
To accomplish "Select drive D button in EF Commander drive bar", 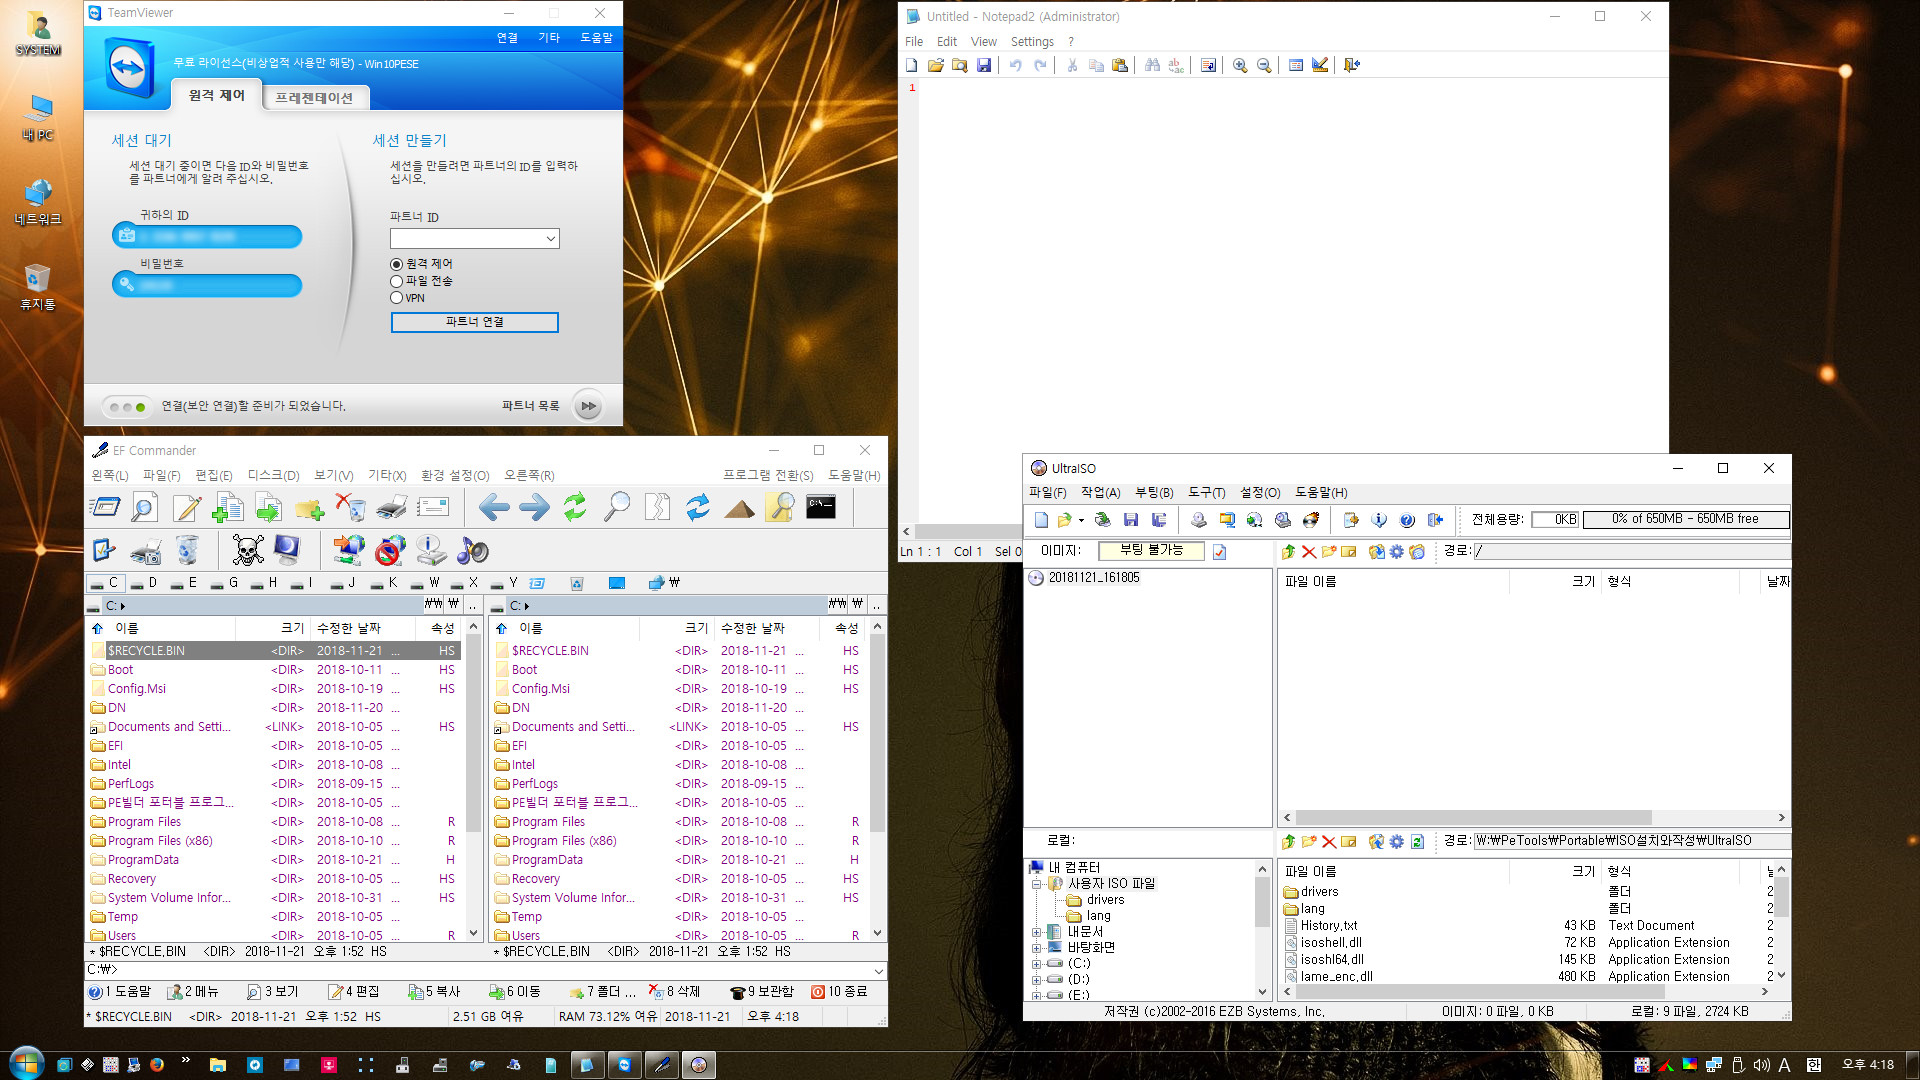I will [x=144, y=582].
